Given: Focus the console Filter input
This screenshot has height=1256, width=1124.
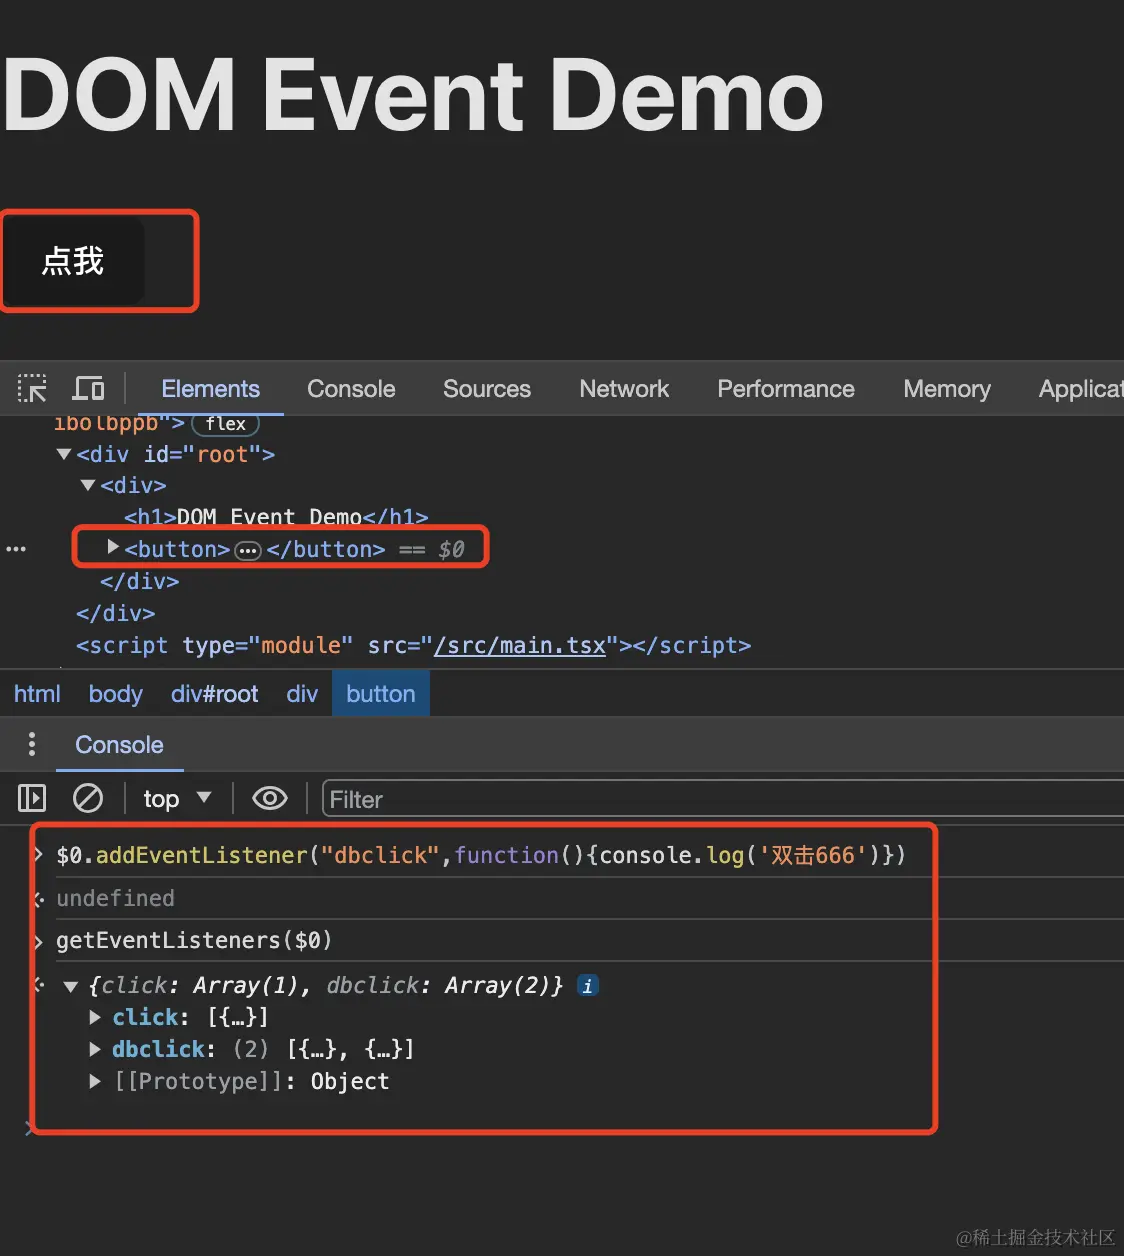Looking at the screenshot, I should (x=724, y=800).
